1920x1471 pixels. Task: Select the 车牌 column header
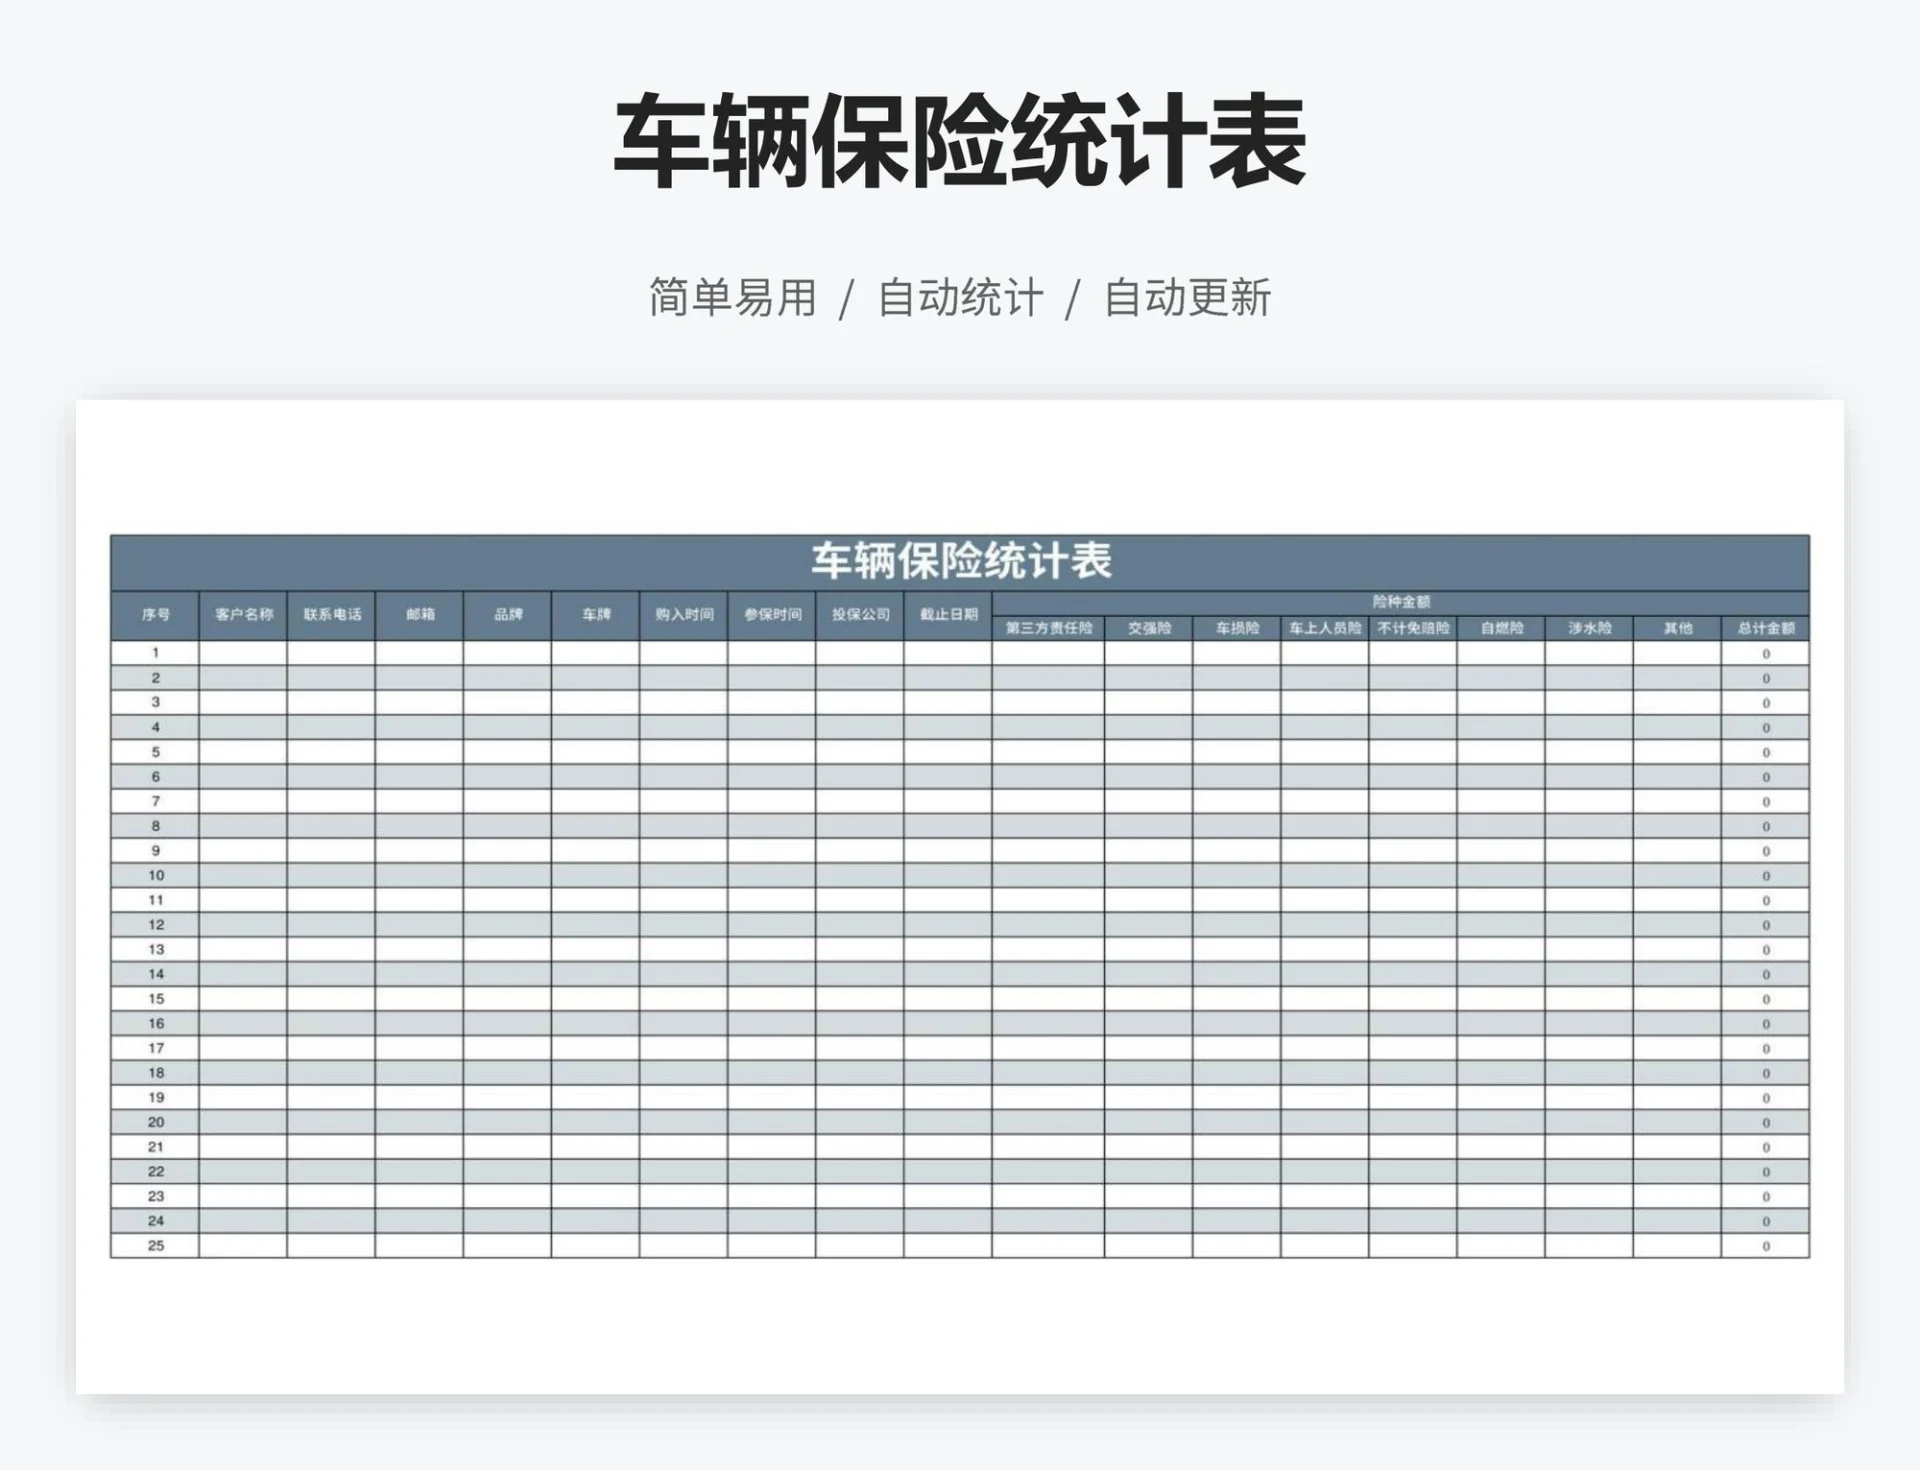click(595, 616)
